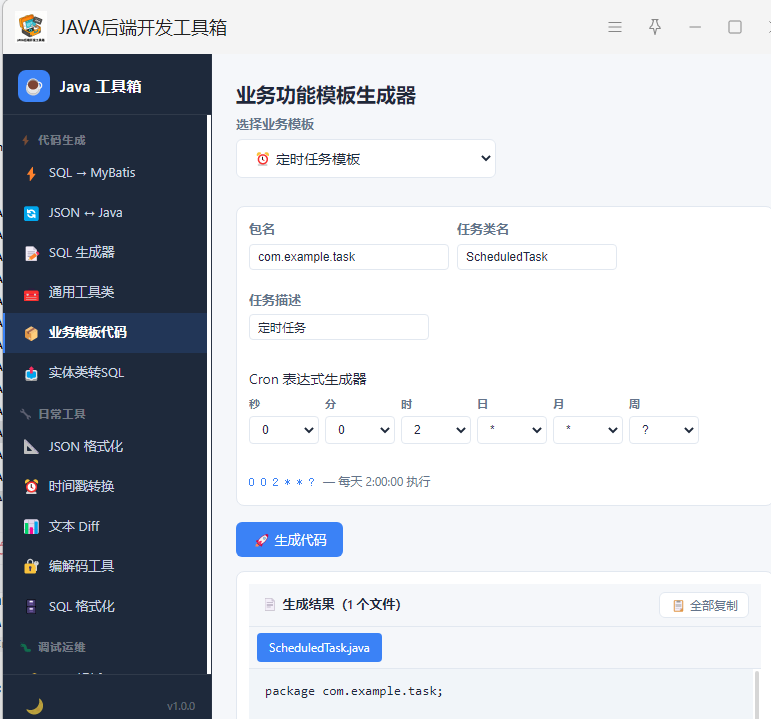Select 业务模板代码 in the sidebar
Image resolution: width=771 pixels, height=719 pixels.
[105, 333]
